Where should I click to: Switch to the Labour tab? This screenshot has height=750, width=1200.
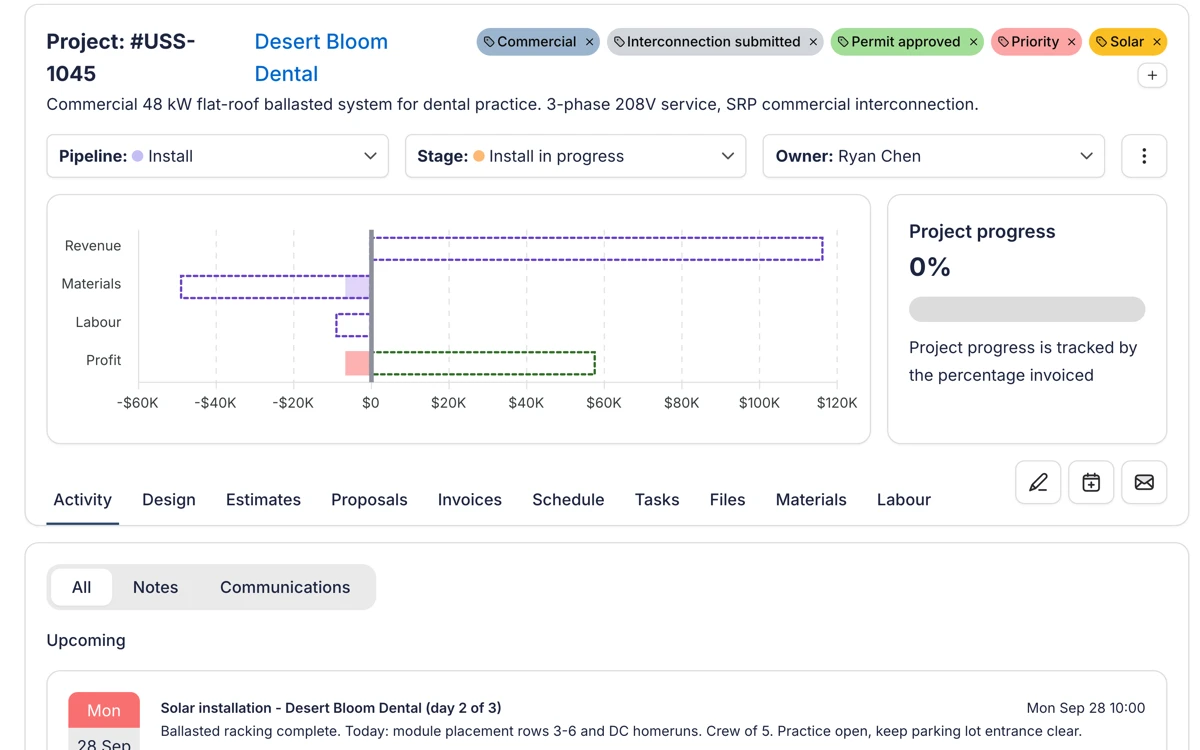pyautogui.click(x=904, y=500)
